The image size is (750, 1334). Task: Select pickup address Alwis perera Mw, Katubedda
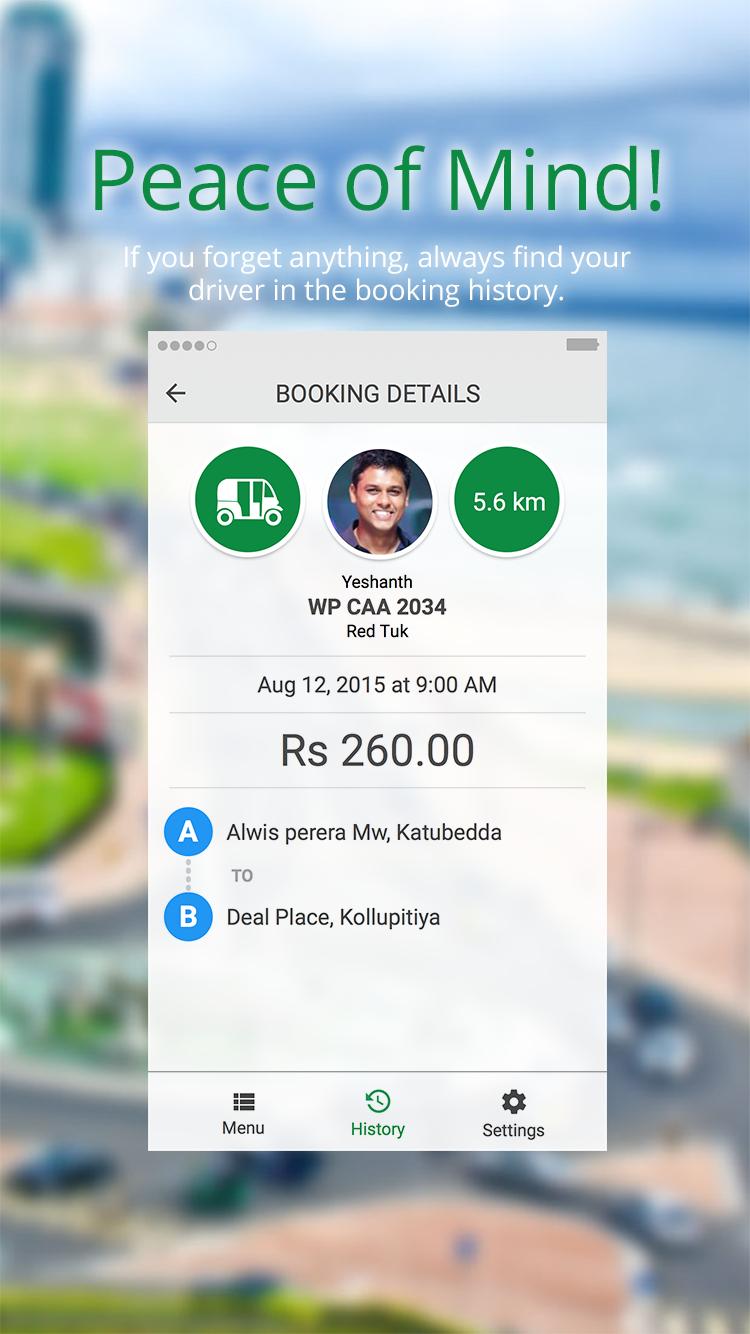click(x=364, y=832)
